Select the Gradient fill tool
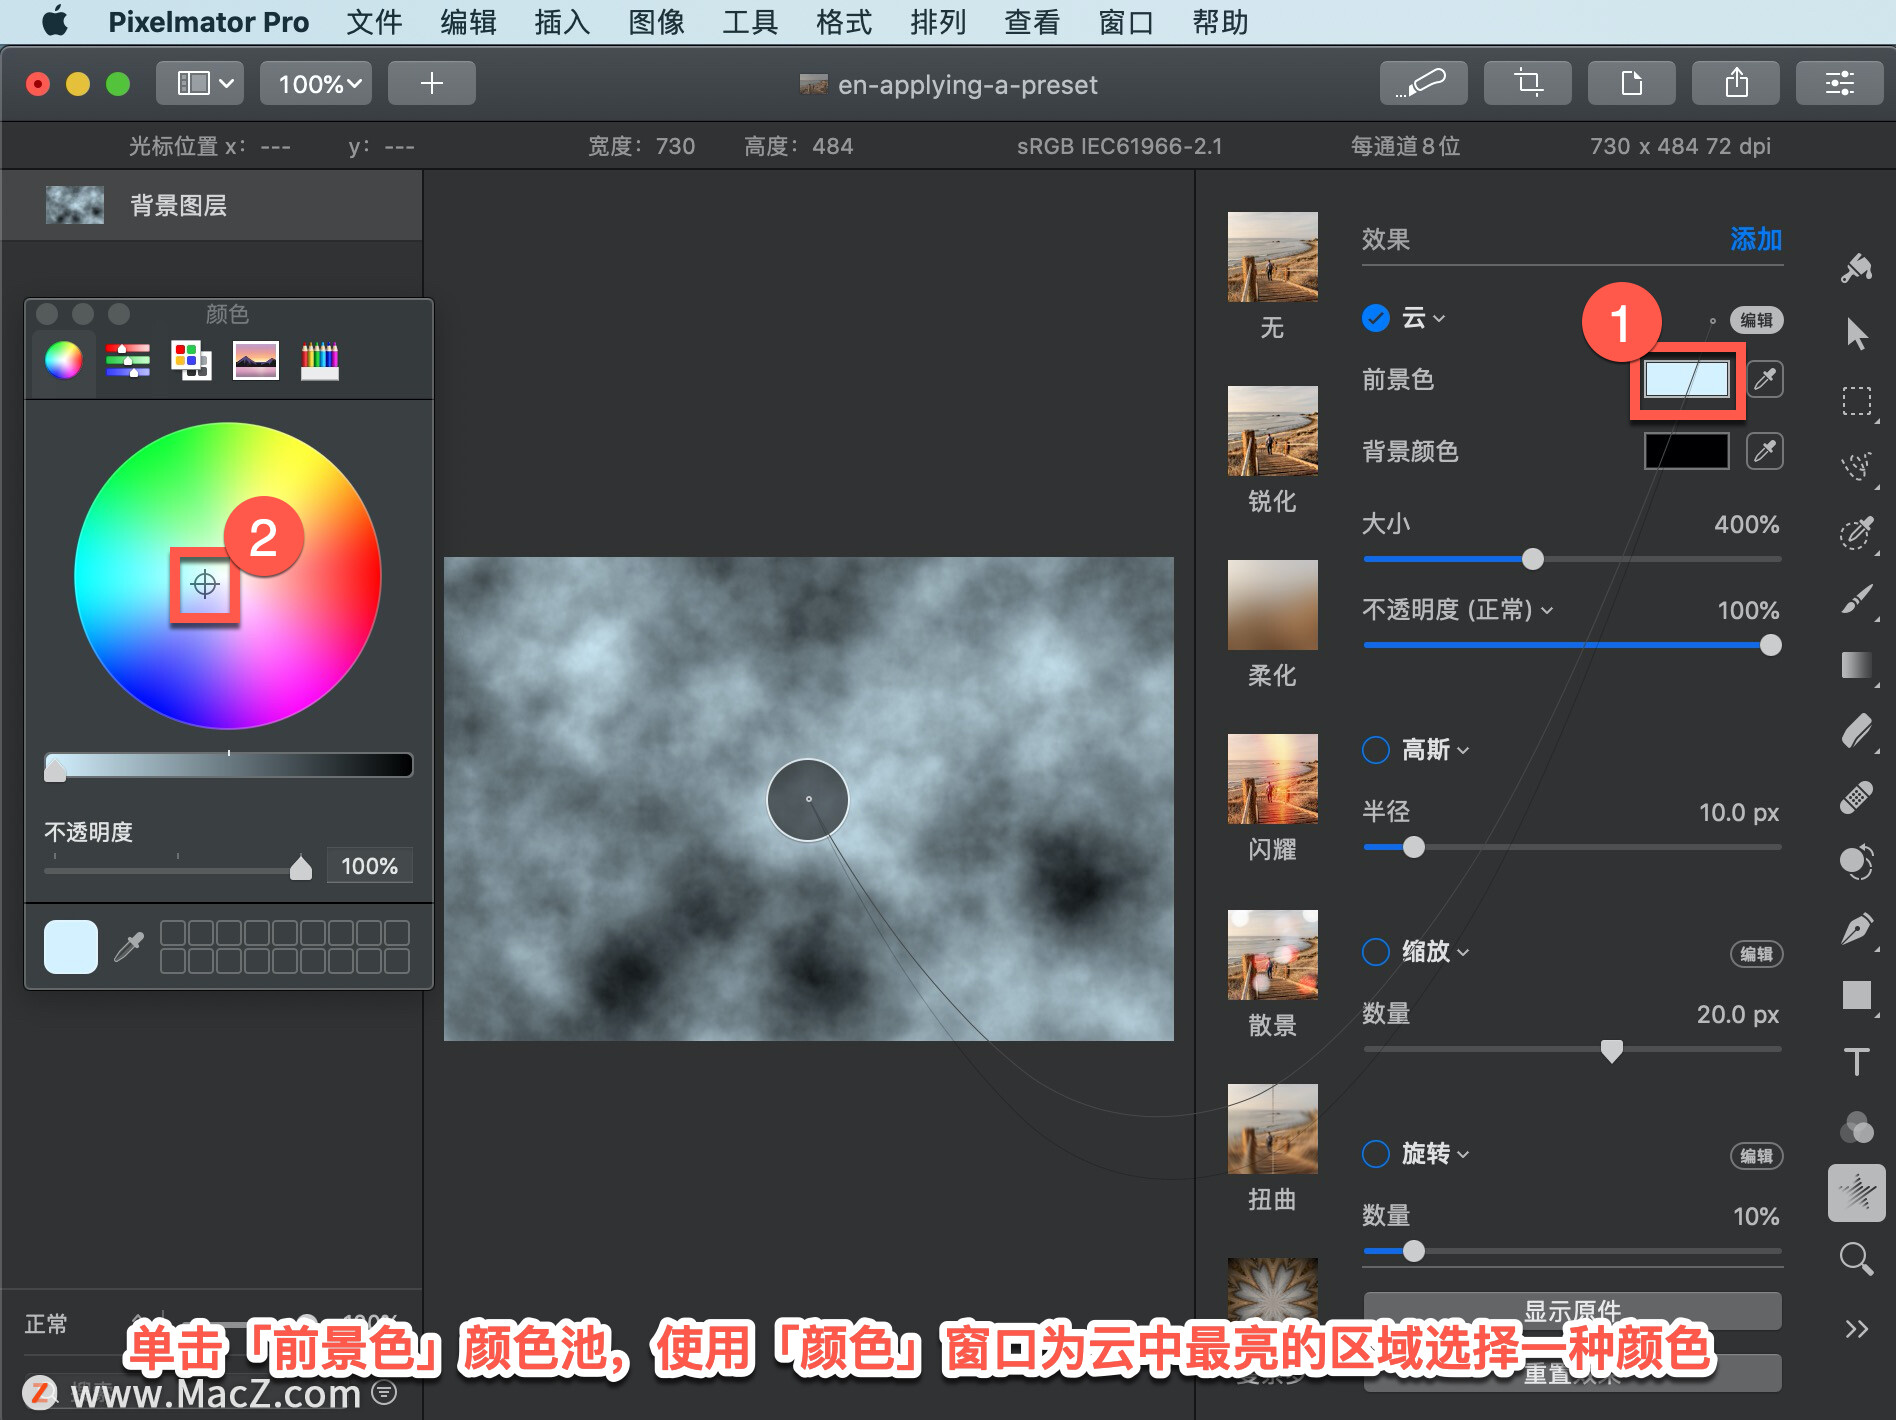The height and width of the screenshot is (1420, 1896). point(1857,665)
